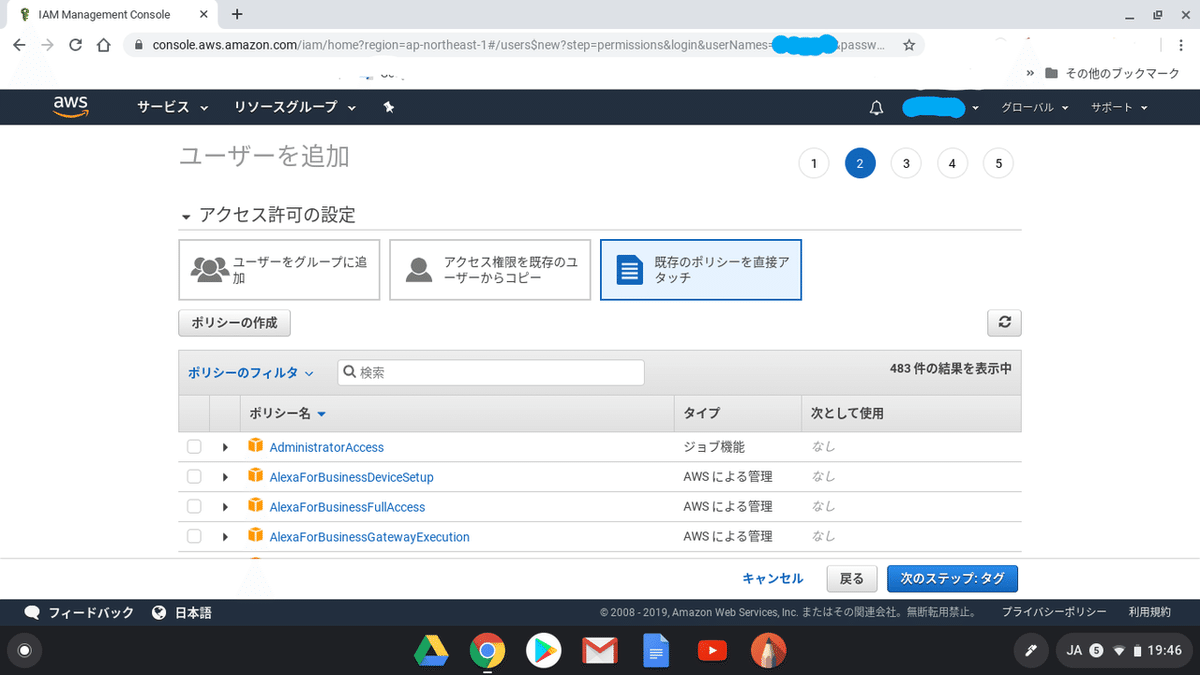This screenshot has height=675, width=1200.
Task: Click the policy icon beside AlexaForBusinessFullAccess
Action: click(x=256, y=506)
